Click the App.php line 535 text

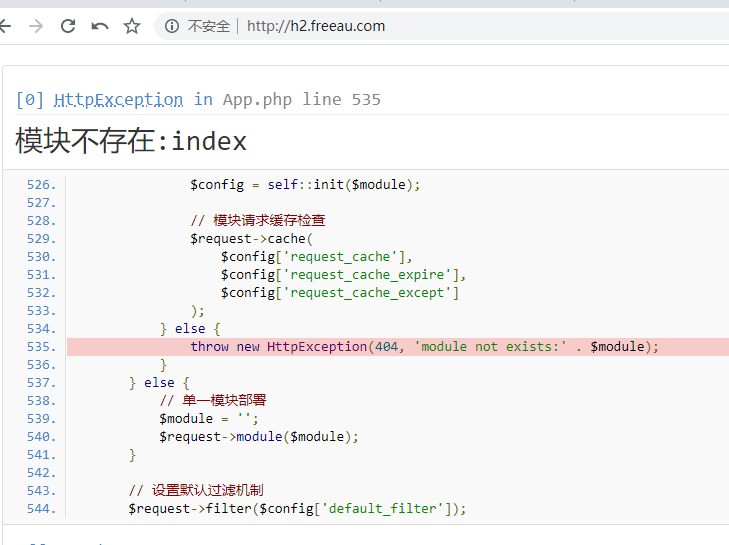point(301,99)
